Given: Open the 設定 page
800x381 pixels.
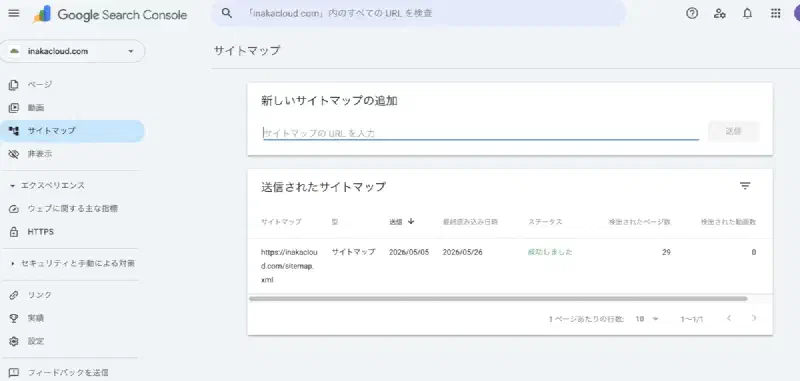Looking at the screenshot, I should [72, 341].
